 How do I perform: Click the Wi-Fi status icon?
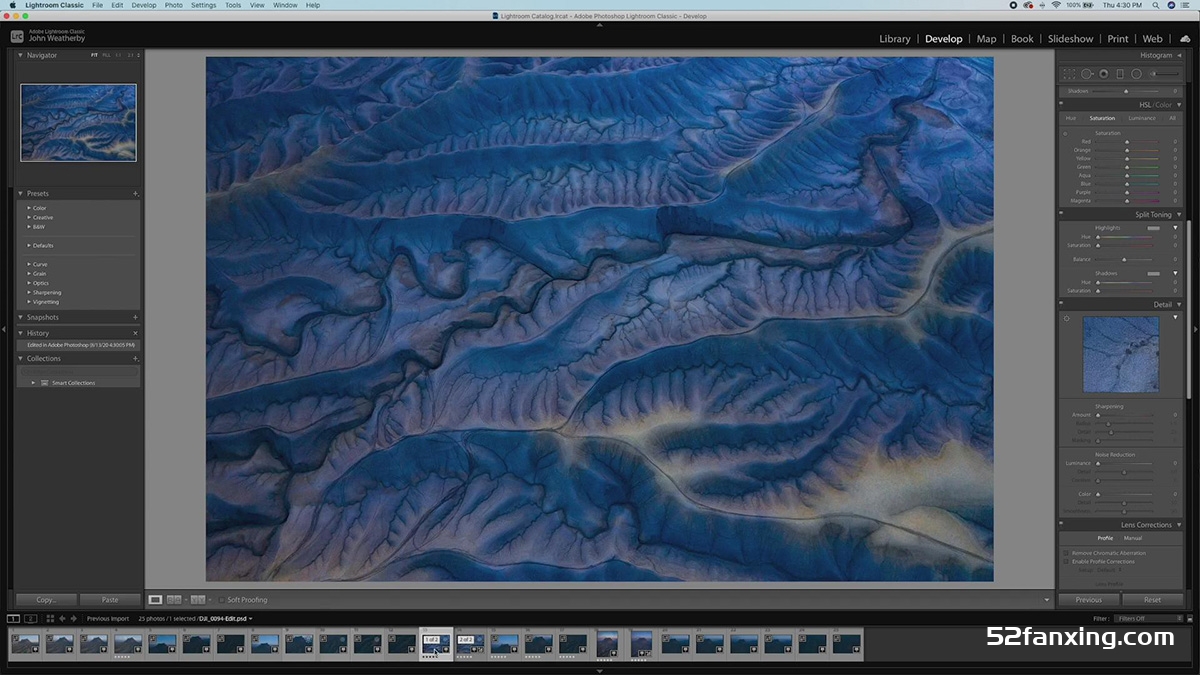pos(1056,5)
